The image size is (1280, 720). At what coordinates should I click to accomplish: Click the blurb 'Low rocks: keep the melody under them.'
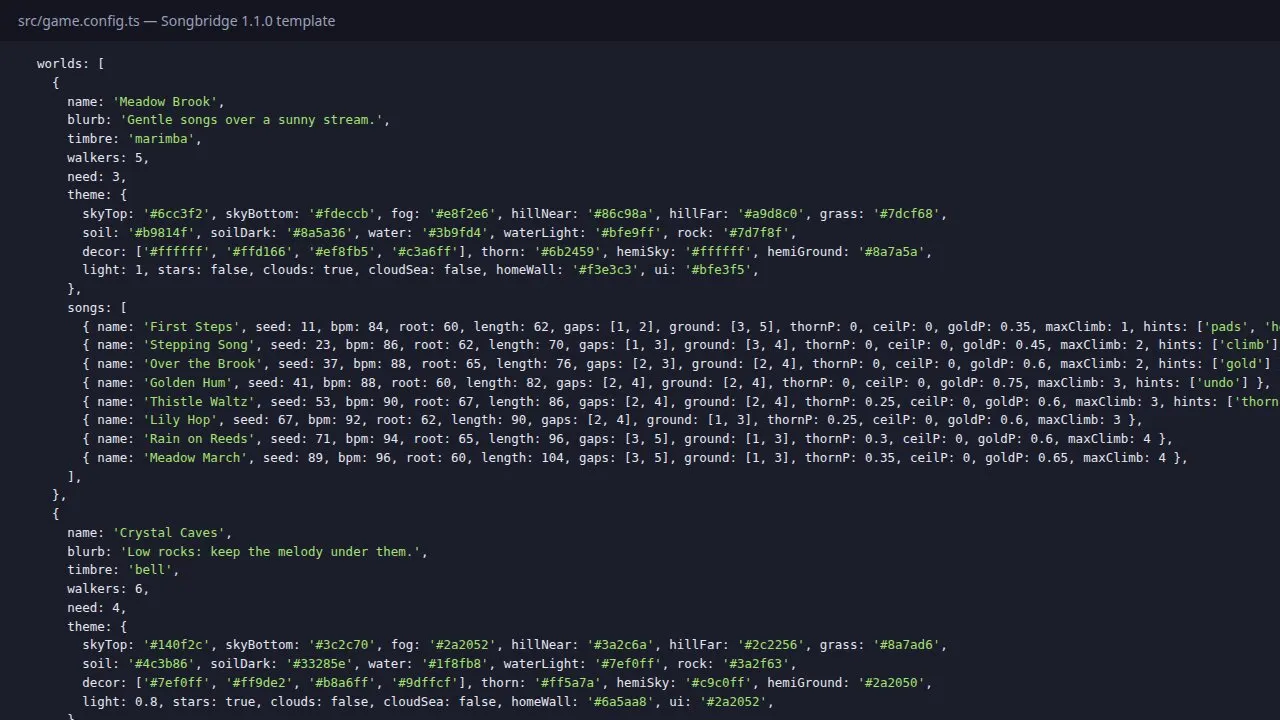pos(270,552)
